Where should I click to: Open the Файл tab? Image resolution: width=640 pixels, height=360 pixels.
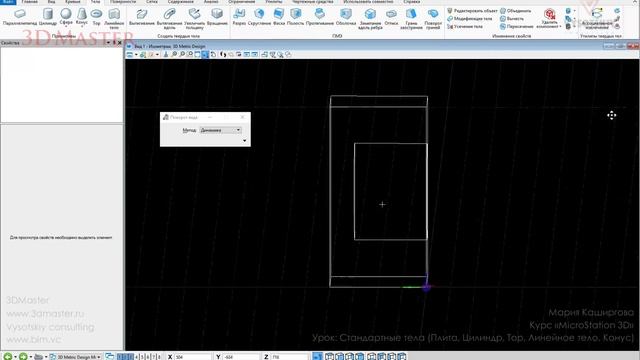pos(8,2)
